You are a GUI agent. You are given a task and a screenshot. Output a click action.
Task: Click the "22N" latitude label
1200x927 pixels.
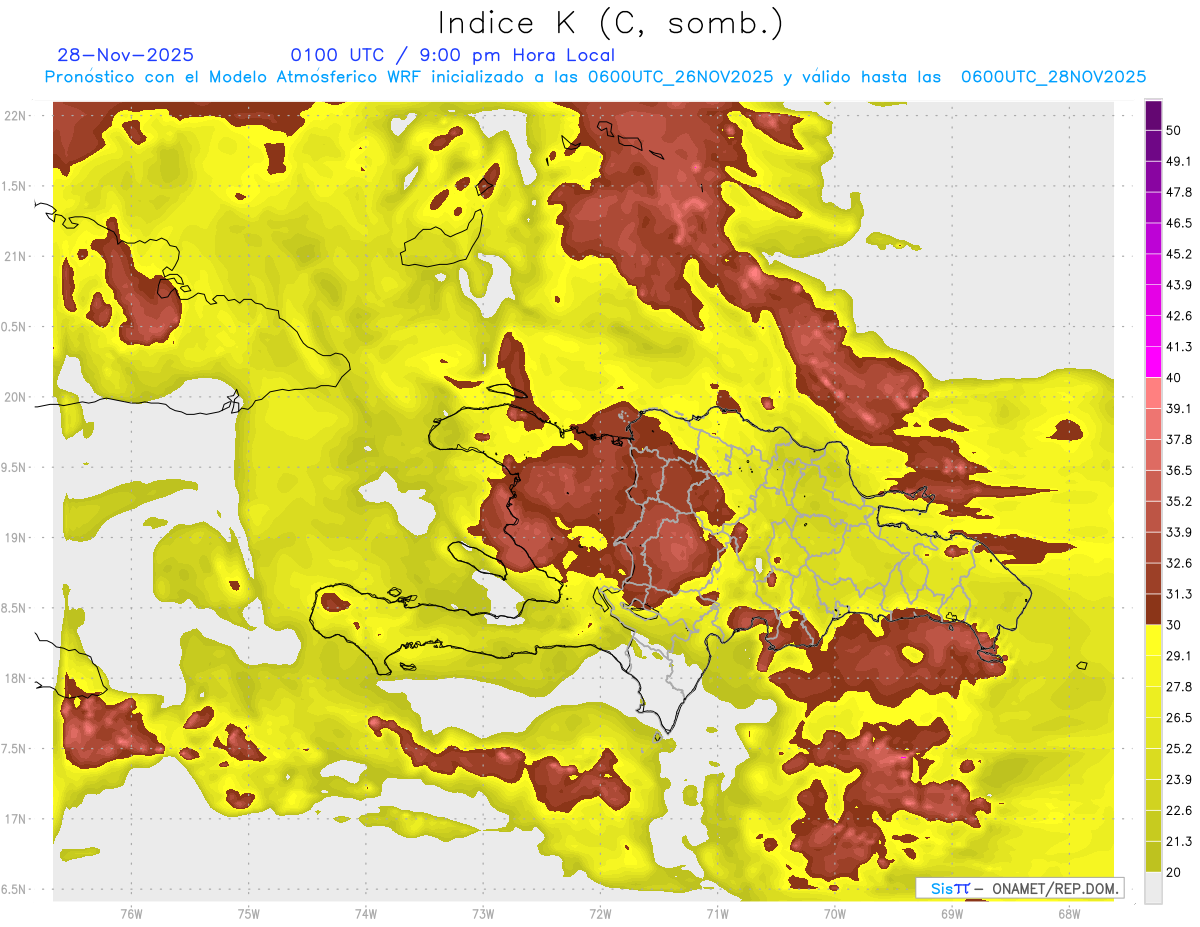click(16, 116)
